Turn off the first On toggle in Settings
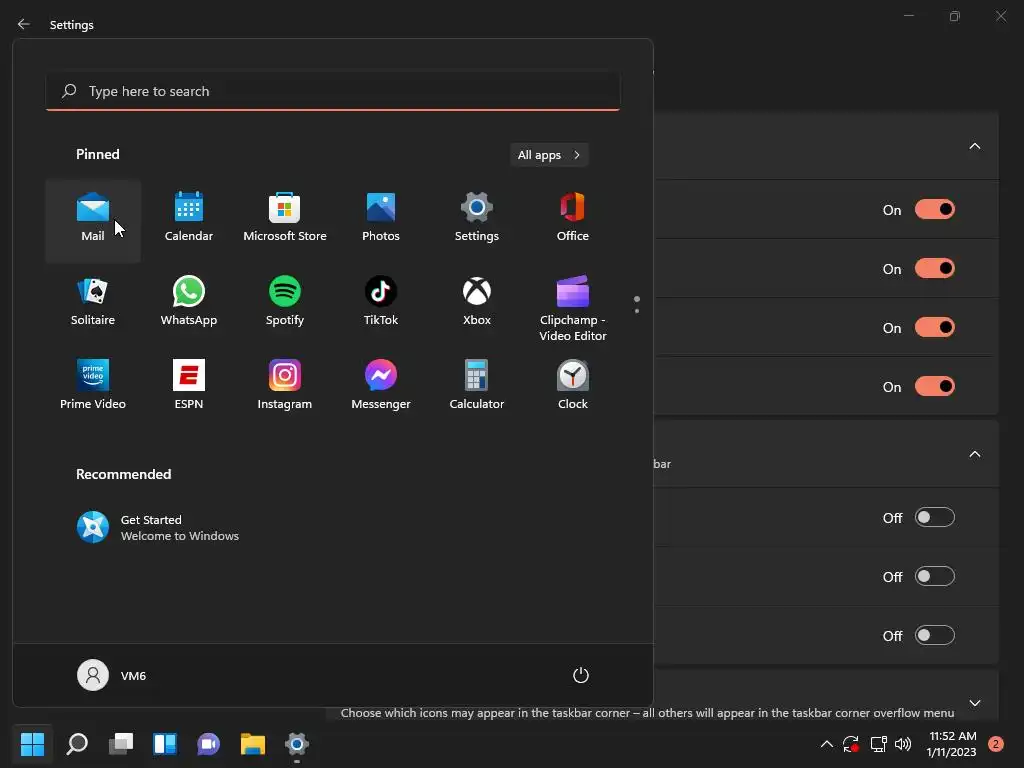The height and width of the screenshot is (768, 1024). tap(935, 210)
